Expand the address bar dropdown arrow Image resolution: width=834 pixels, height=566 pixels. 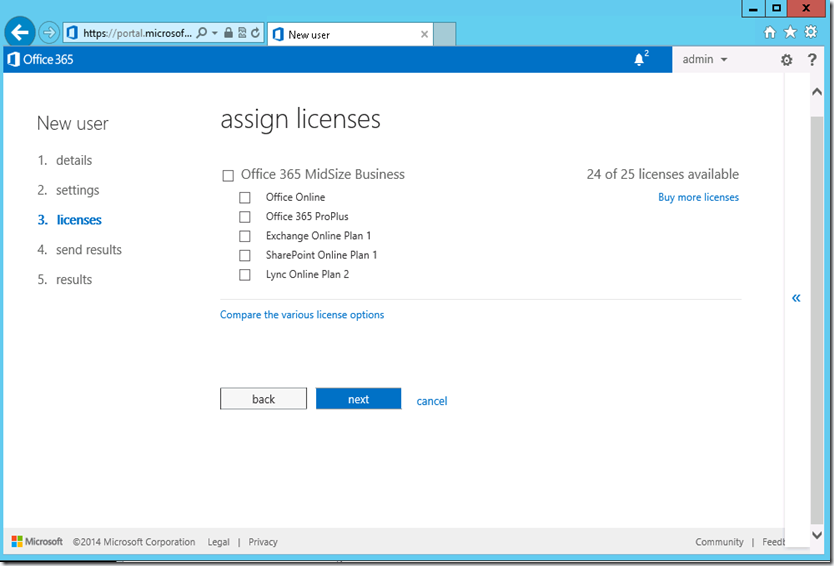215,33
